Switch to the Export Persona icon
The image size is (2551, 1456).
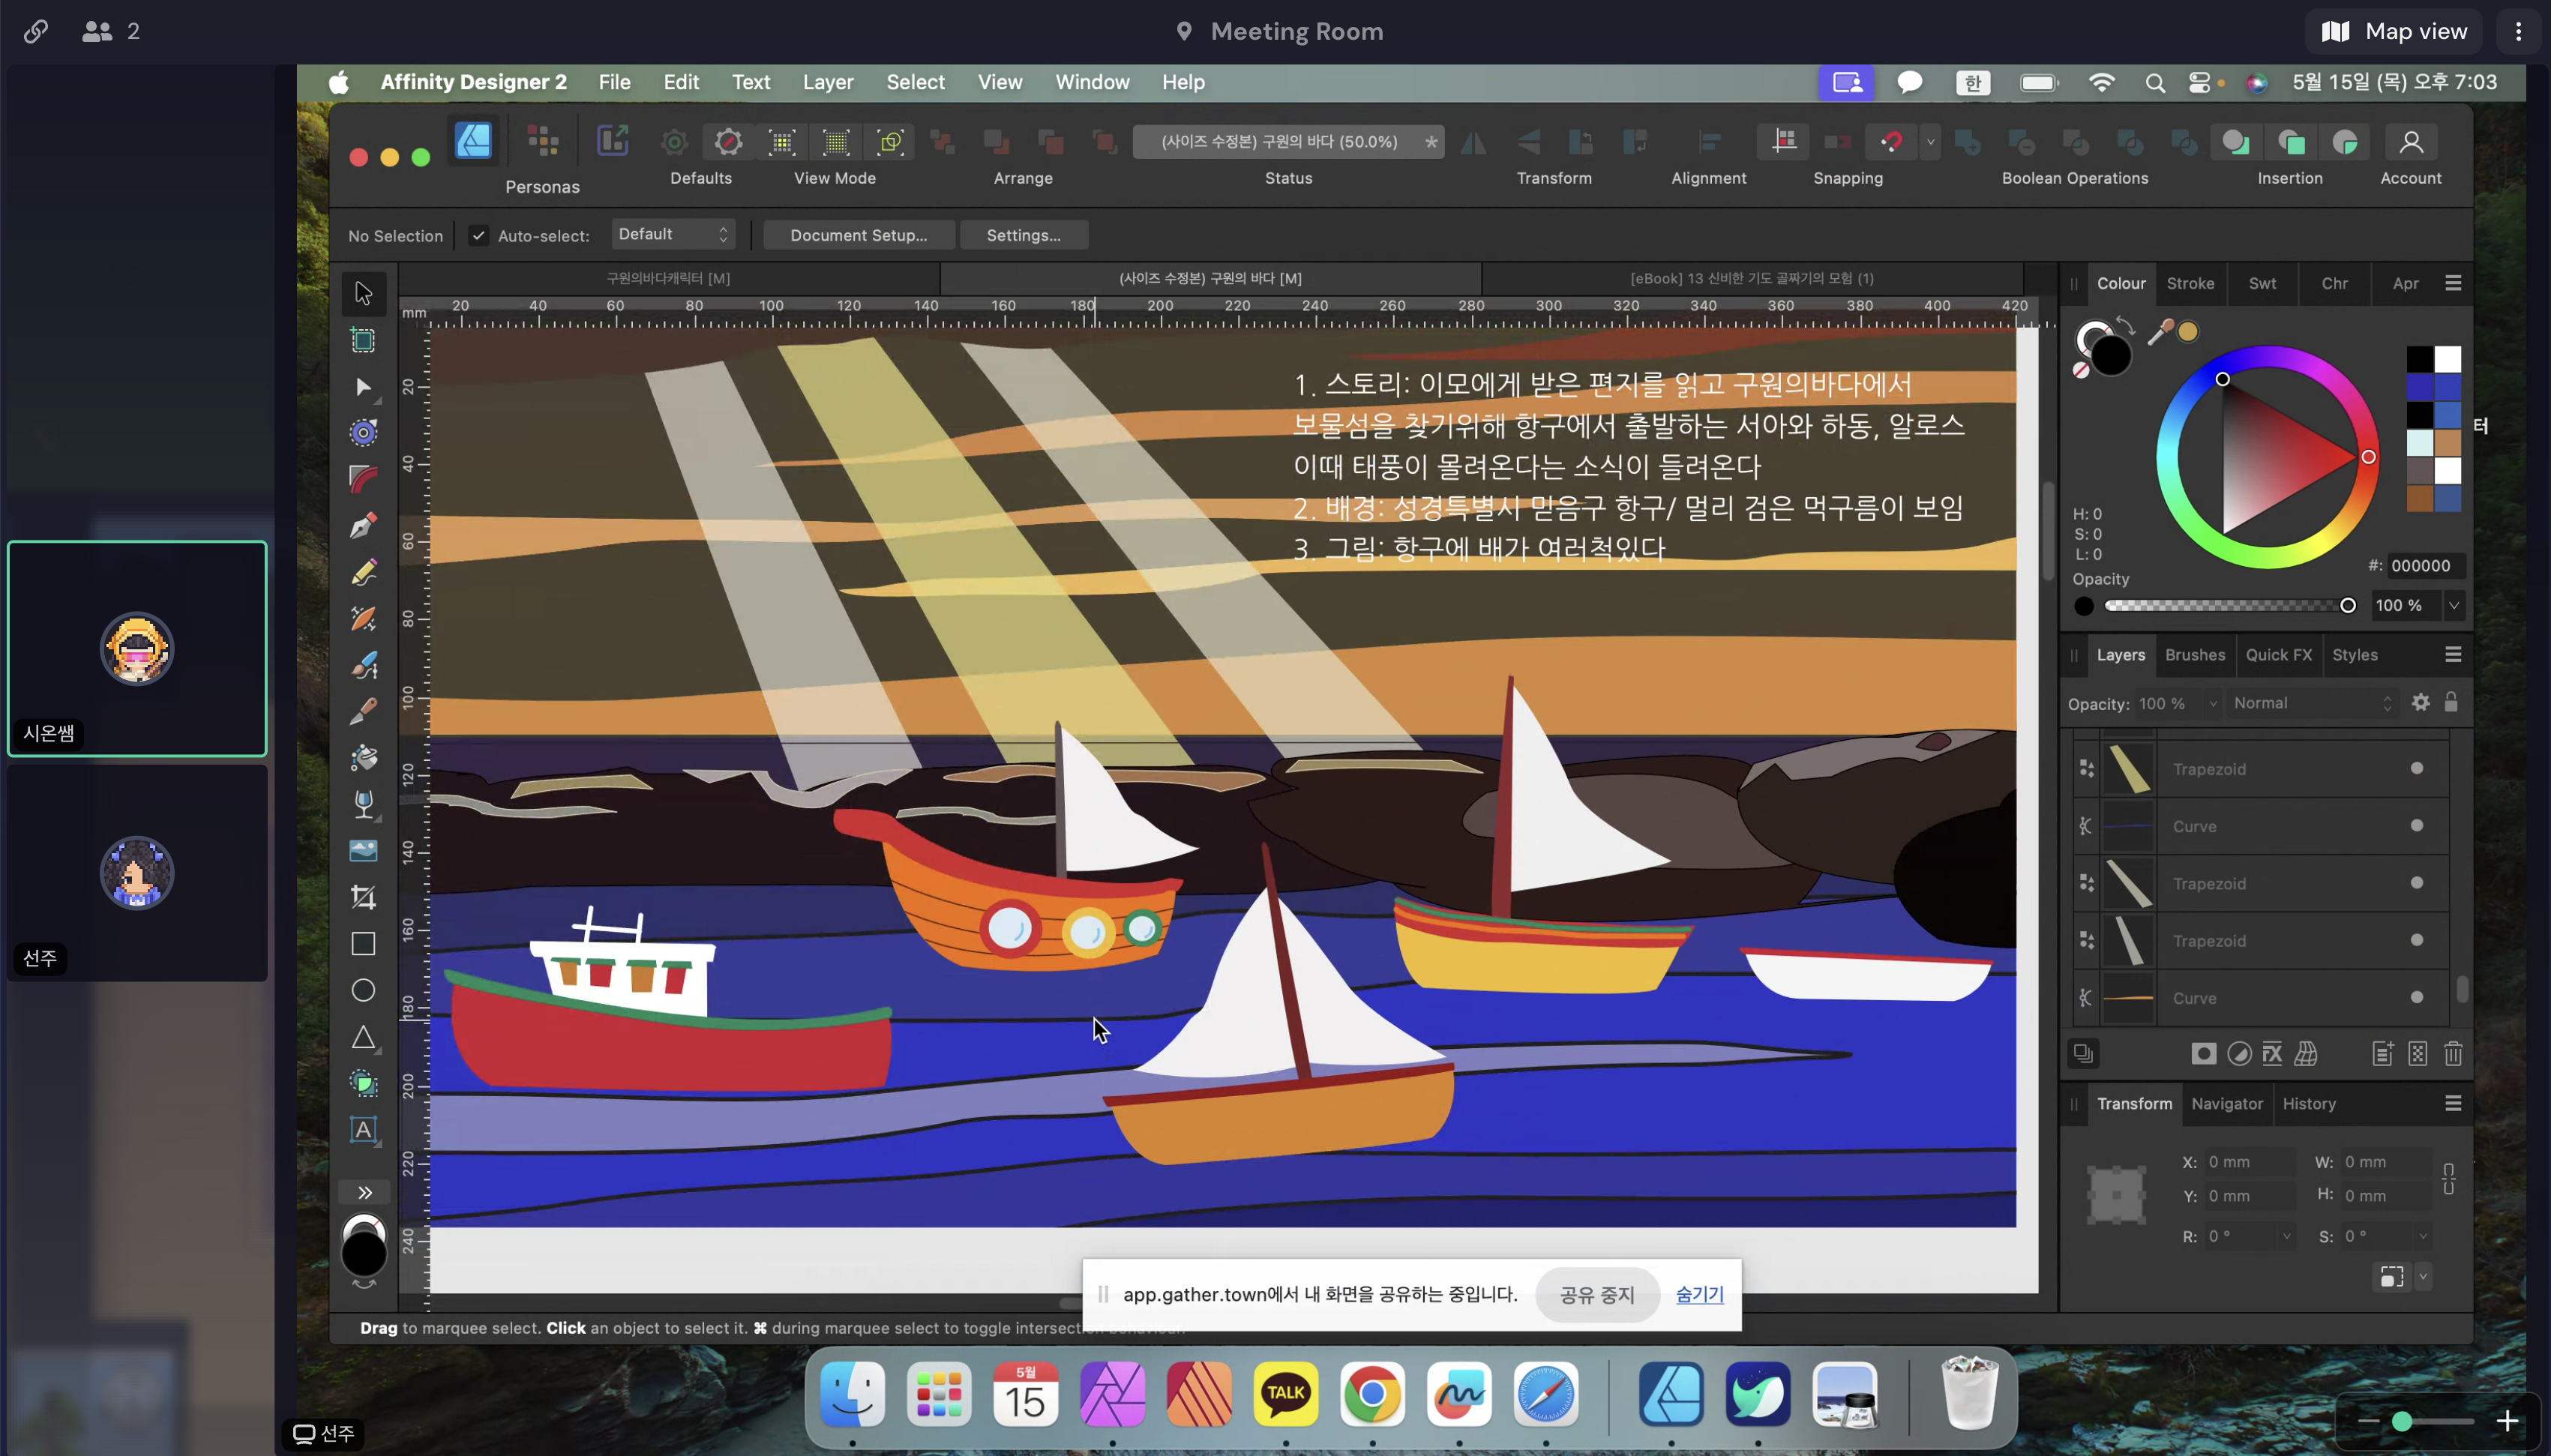(x=612, y=141)
